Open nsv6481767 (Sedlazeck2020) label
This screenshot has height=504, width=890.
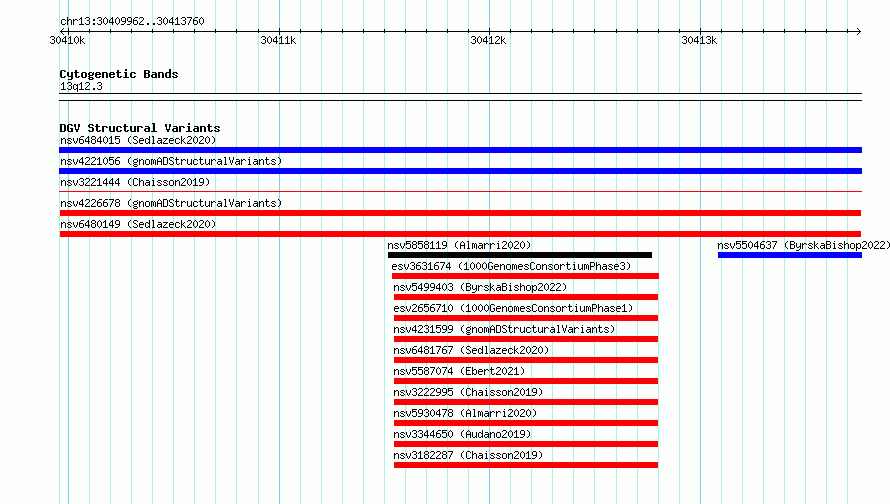pyautogui.click(x=471, y=350)
